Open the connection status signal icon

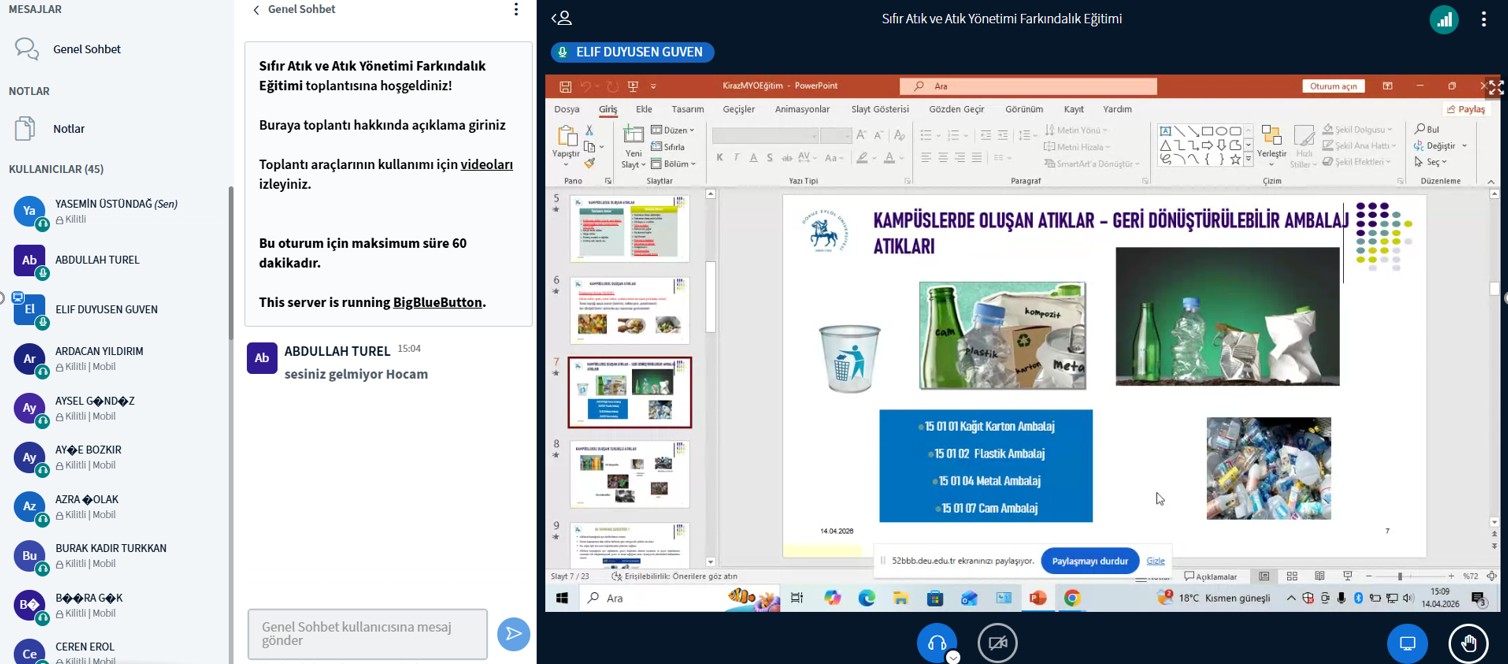click(x=1443, y=19)
